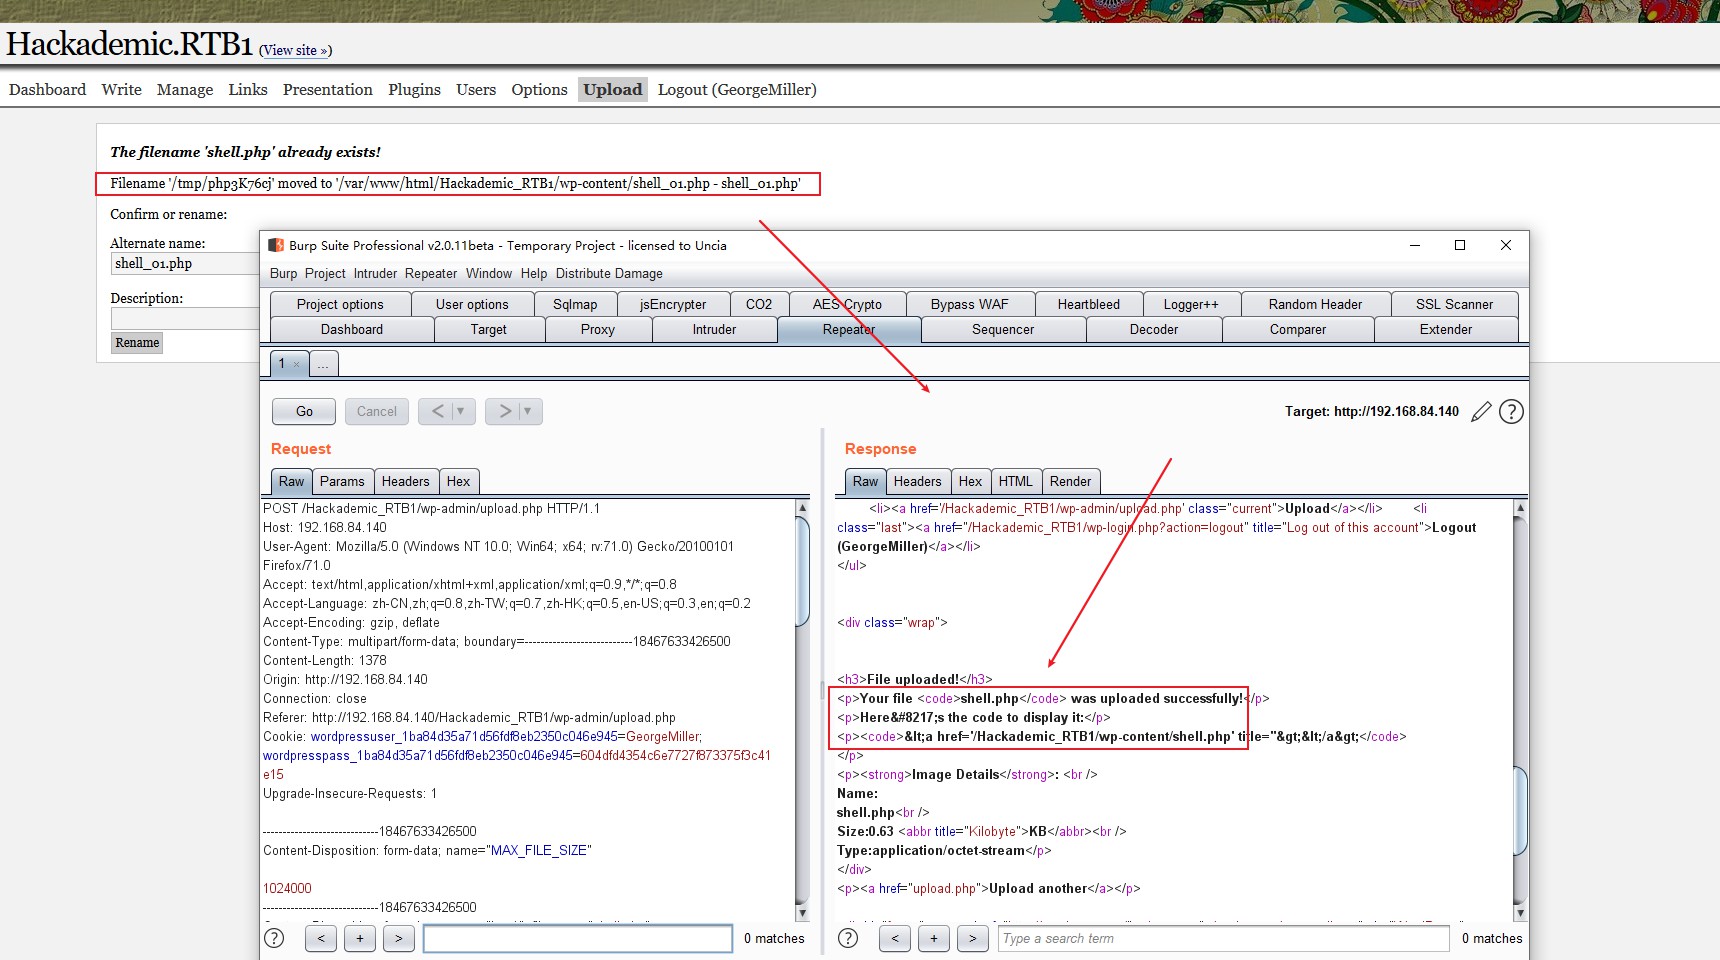Switch to the User options tab
The image size is (1720, 960).
point(472,304)
